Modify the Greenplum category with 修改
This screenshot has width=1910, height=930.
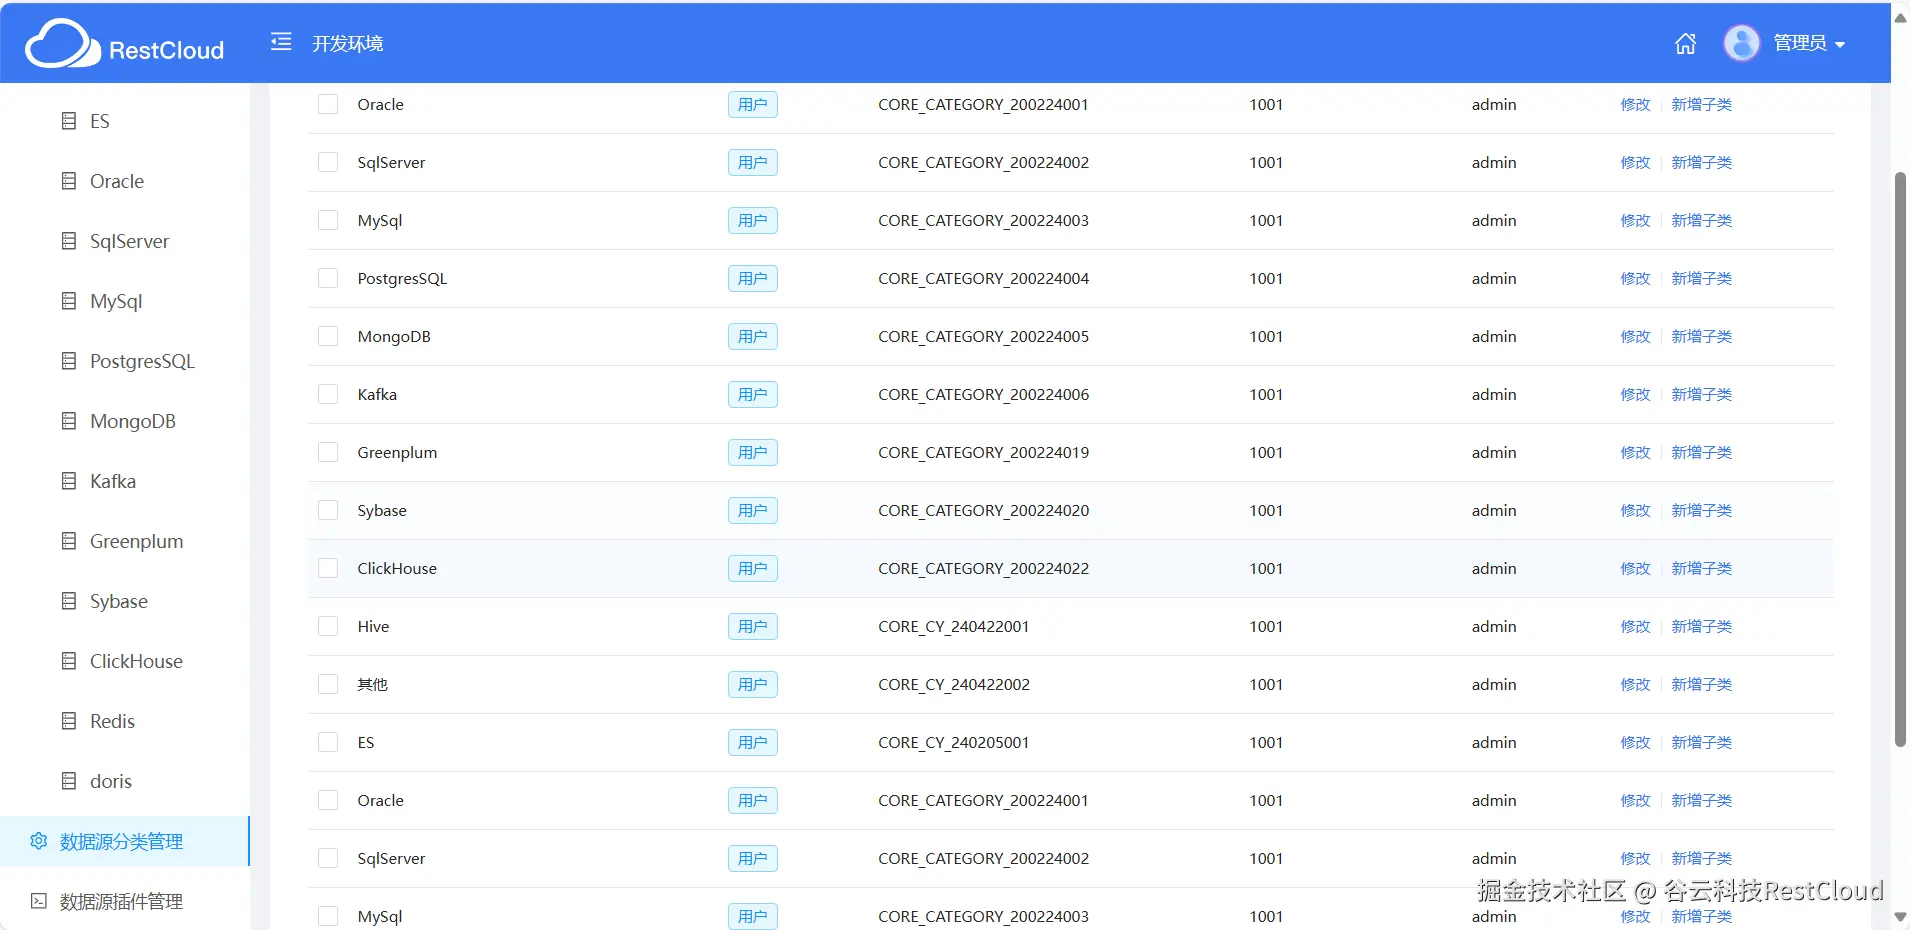click(x=1635, y=452)
